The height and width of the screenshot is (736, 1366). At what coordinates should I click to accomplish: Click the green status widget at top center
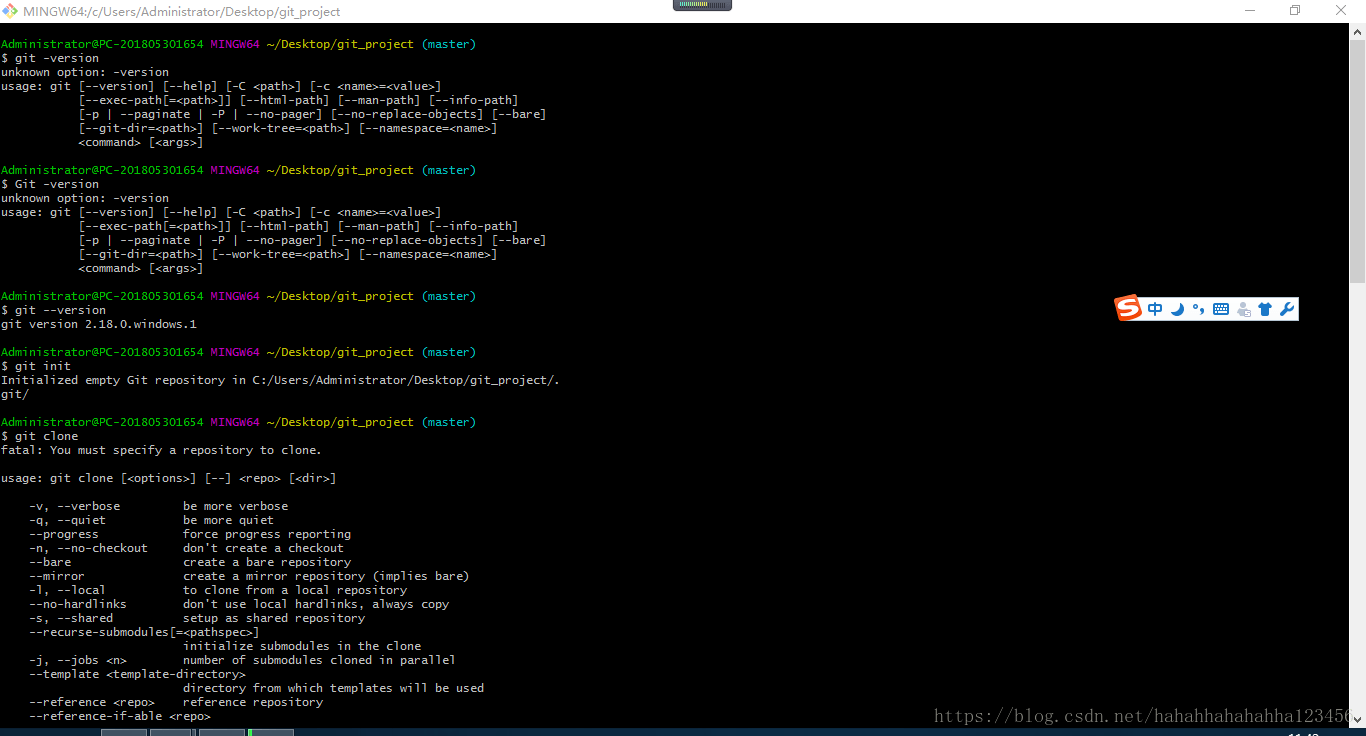click(702, 5)
